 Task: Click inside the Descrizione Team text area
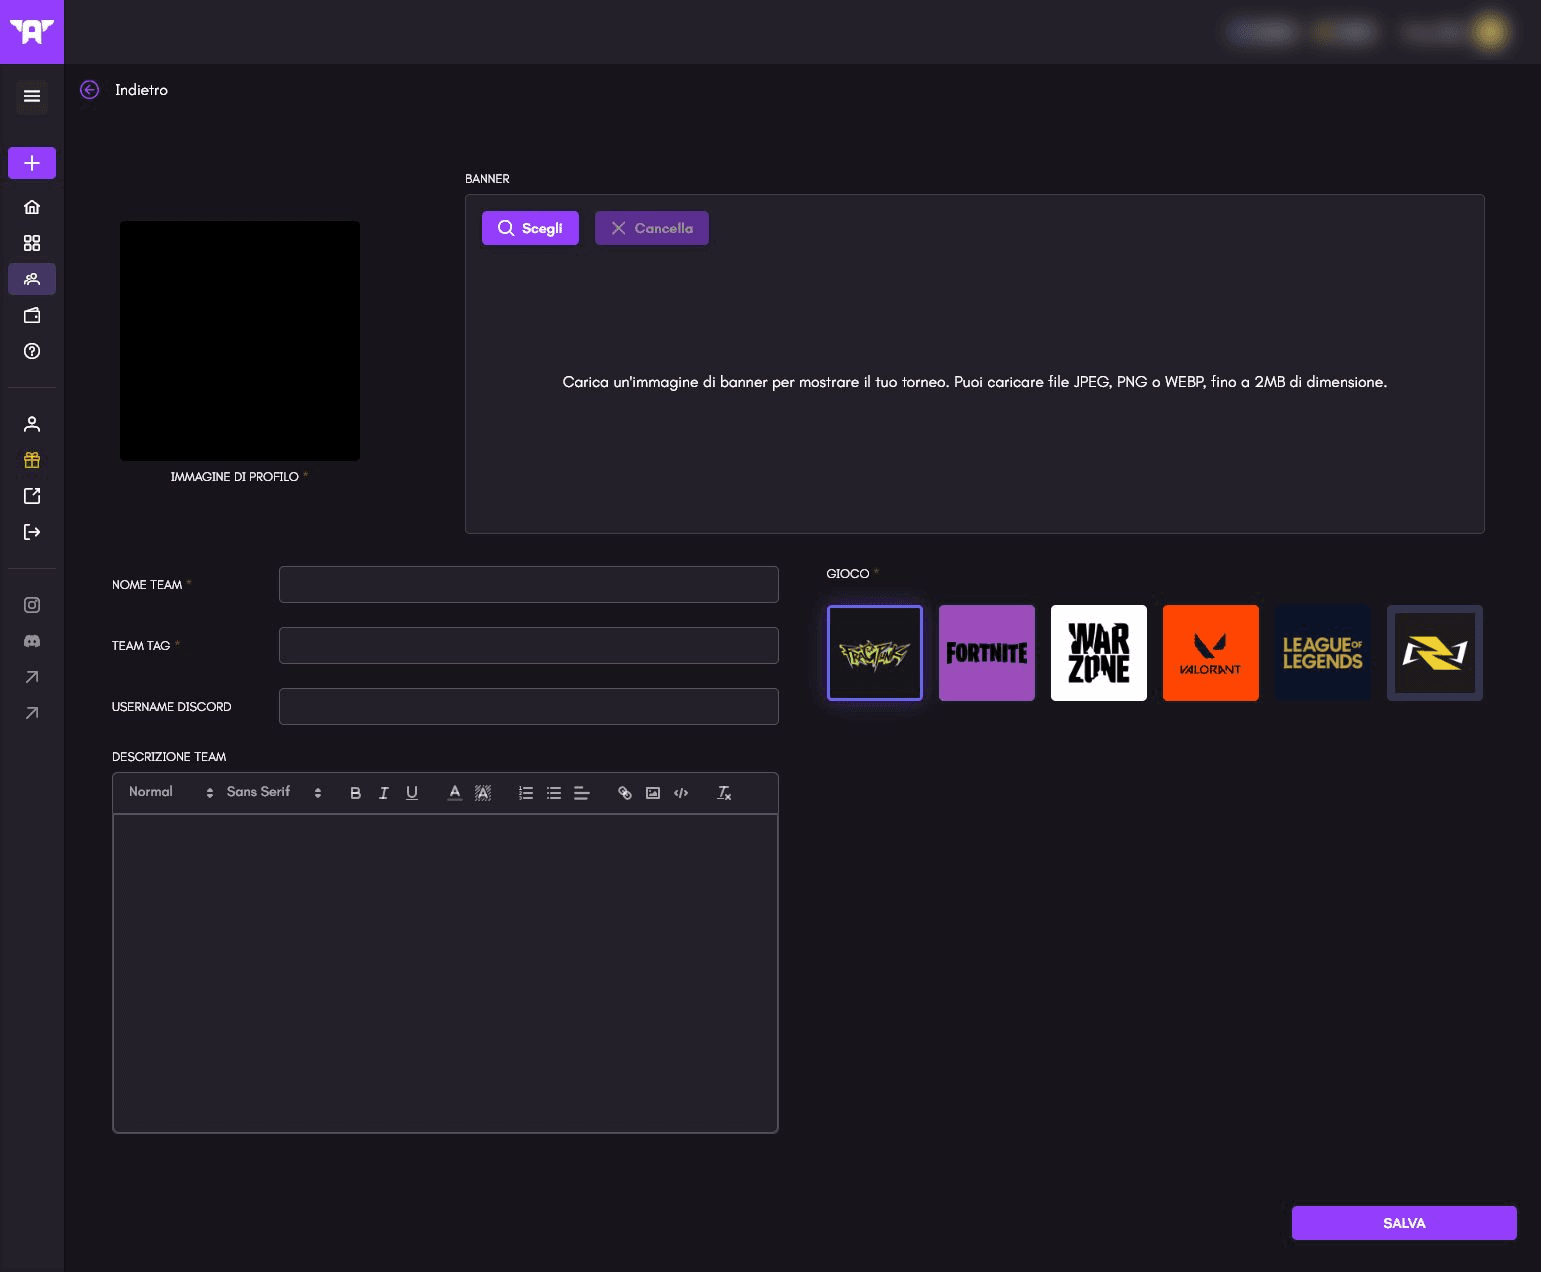(x=446, y=973)
